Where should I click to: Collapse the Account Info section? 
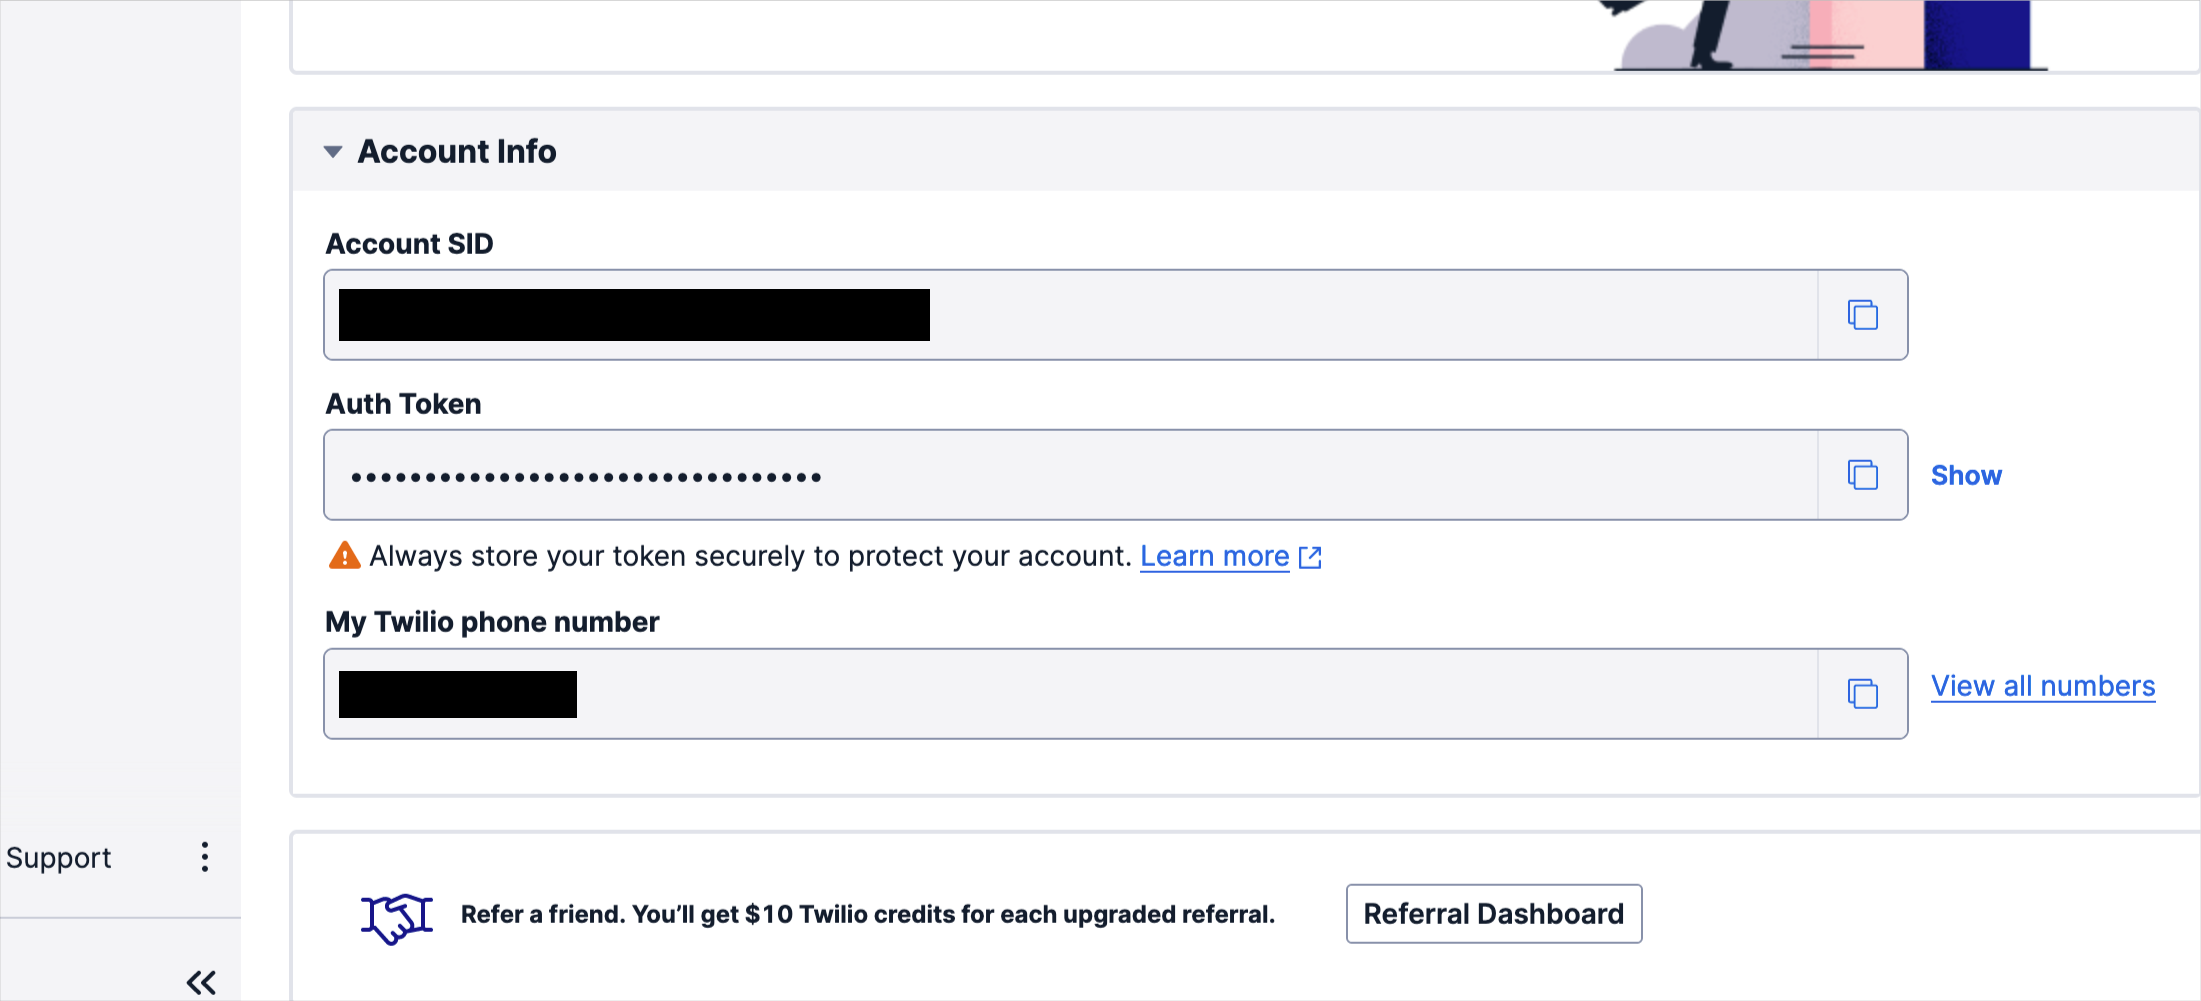[x=333, y=152]
